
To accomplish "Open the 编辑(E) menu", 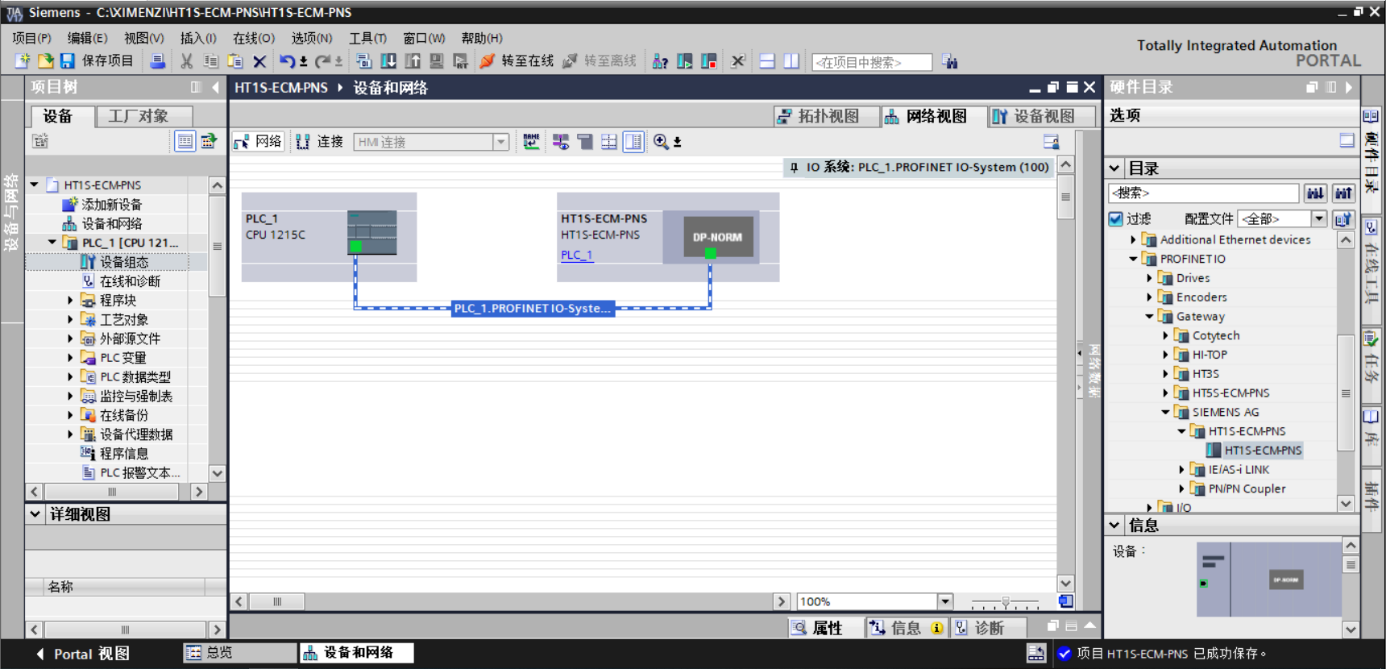I will (x=88, y=38).
